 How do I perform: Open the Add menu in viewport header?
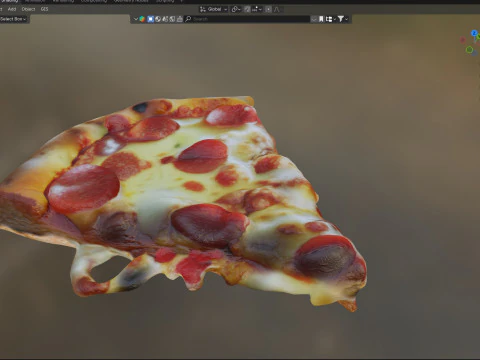pos(12,9)
